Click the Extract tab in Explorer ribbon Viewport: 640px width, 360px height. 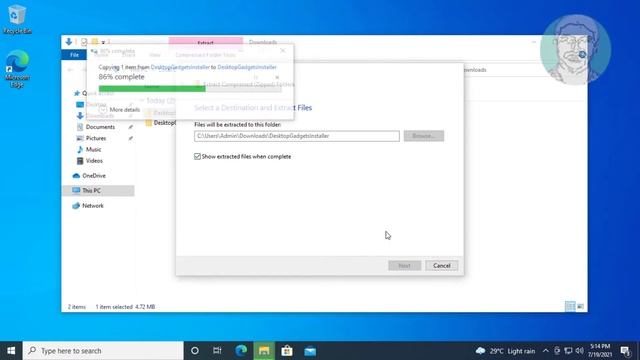coord(206,42)
